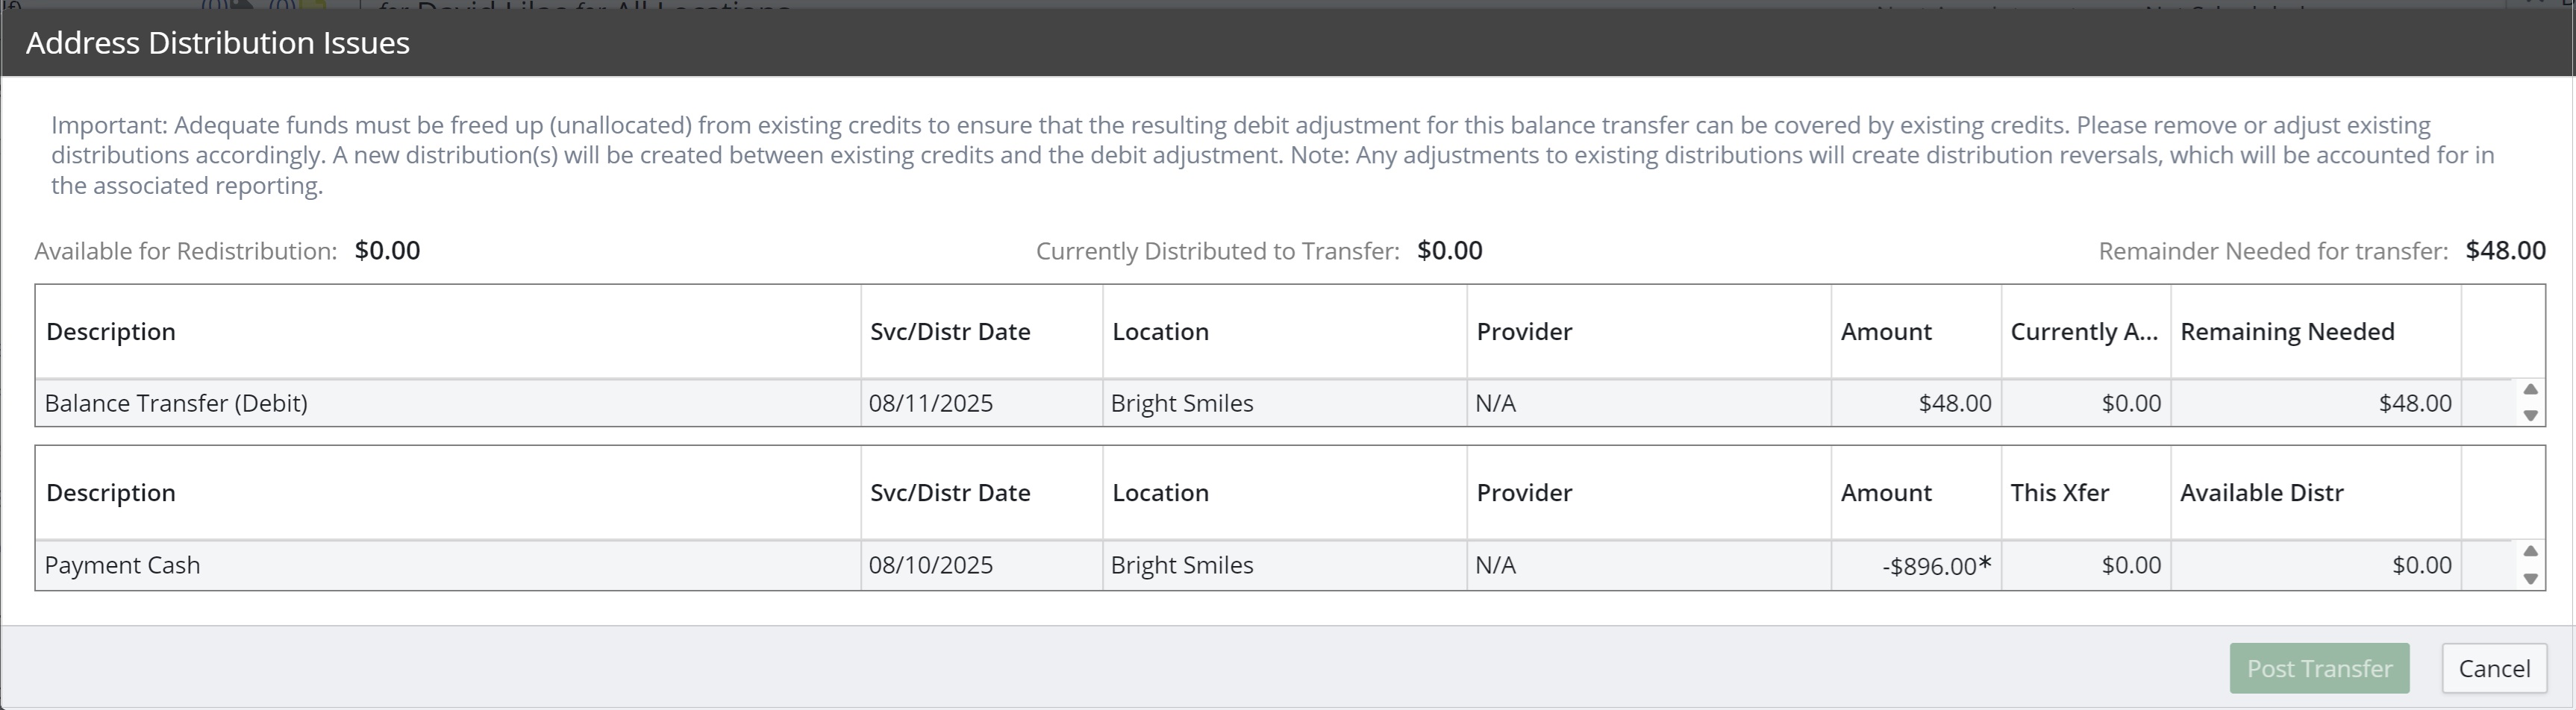
Task: Click Location header in the upper table
Action: pos(1160,332)
